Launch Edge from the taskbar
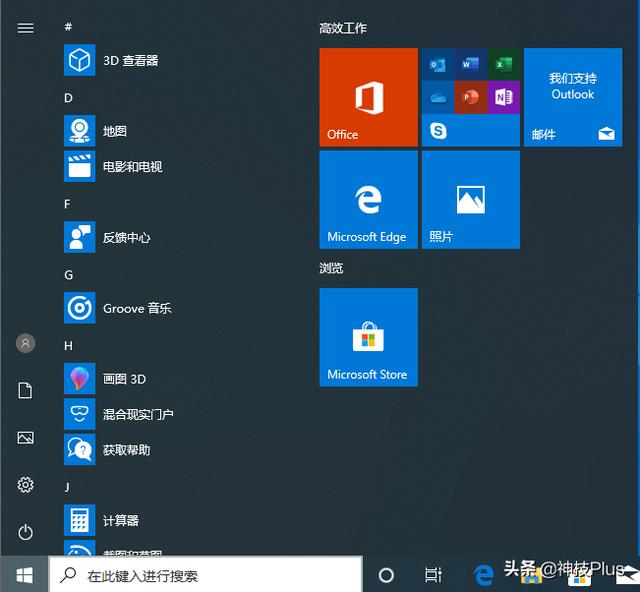The width and height of the screenshot is (640, 592). (x=483, y=575)
